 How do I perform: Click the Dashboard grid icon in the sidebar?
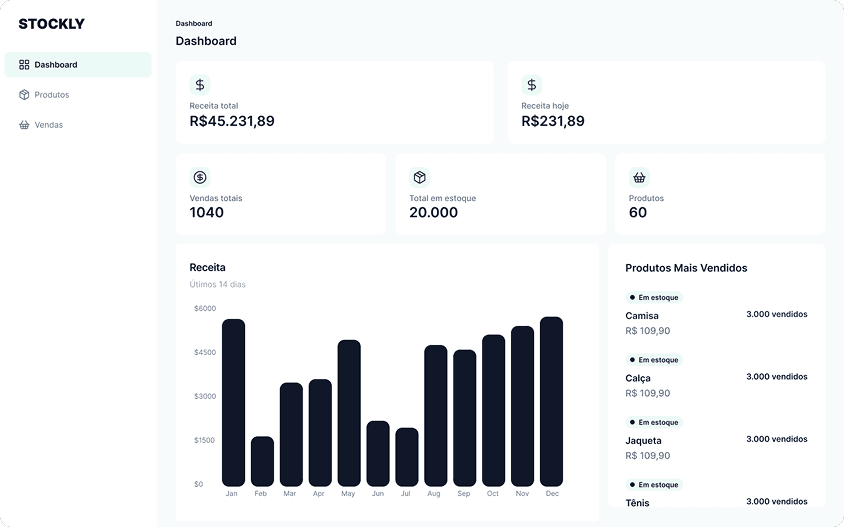24,65
